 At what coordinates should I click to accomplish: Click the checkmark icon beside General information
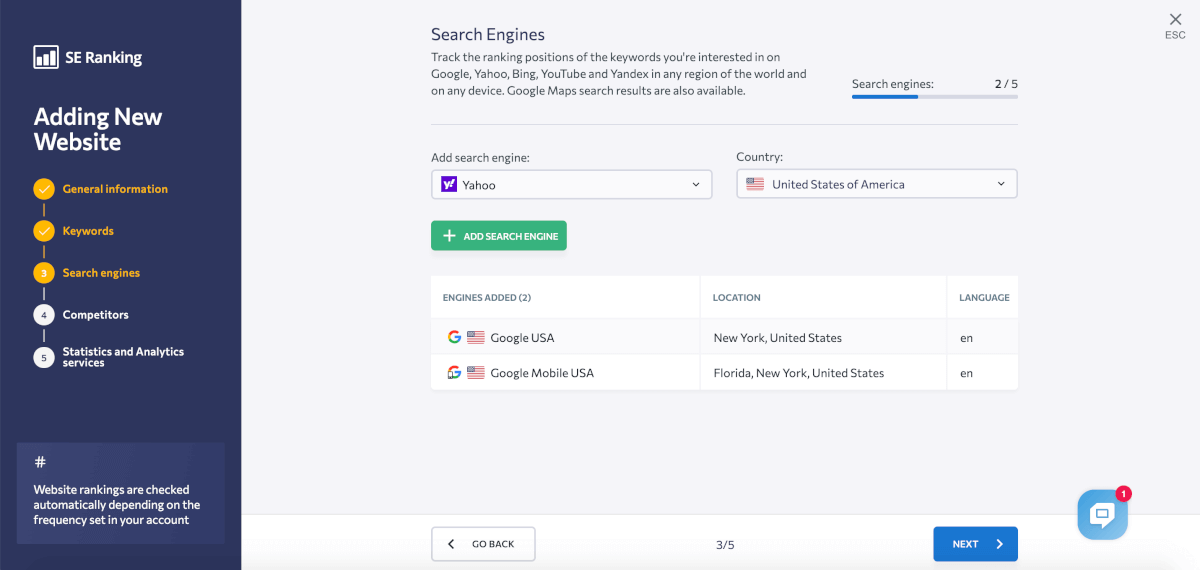click(x=43, y=189)
